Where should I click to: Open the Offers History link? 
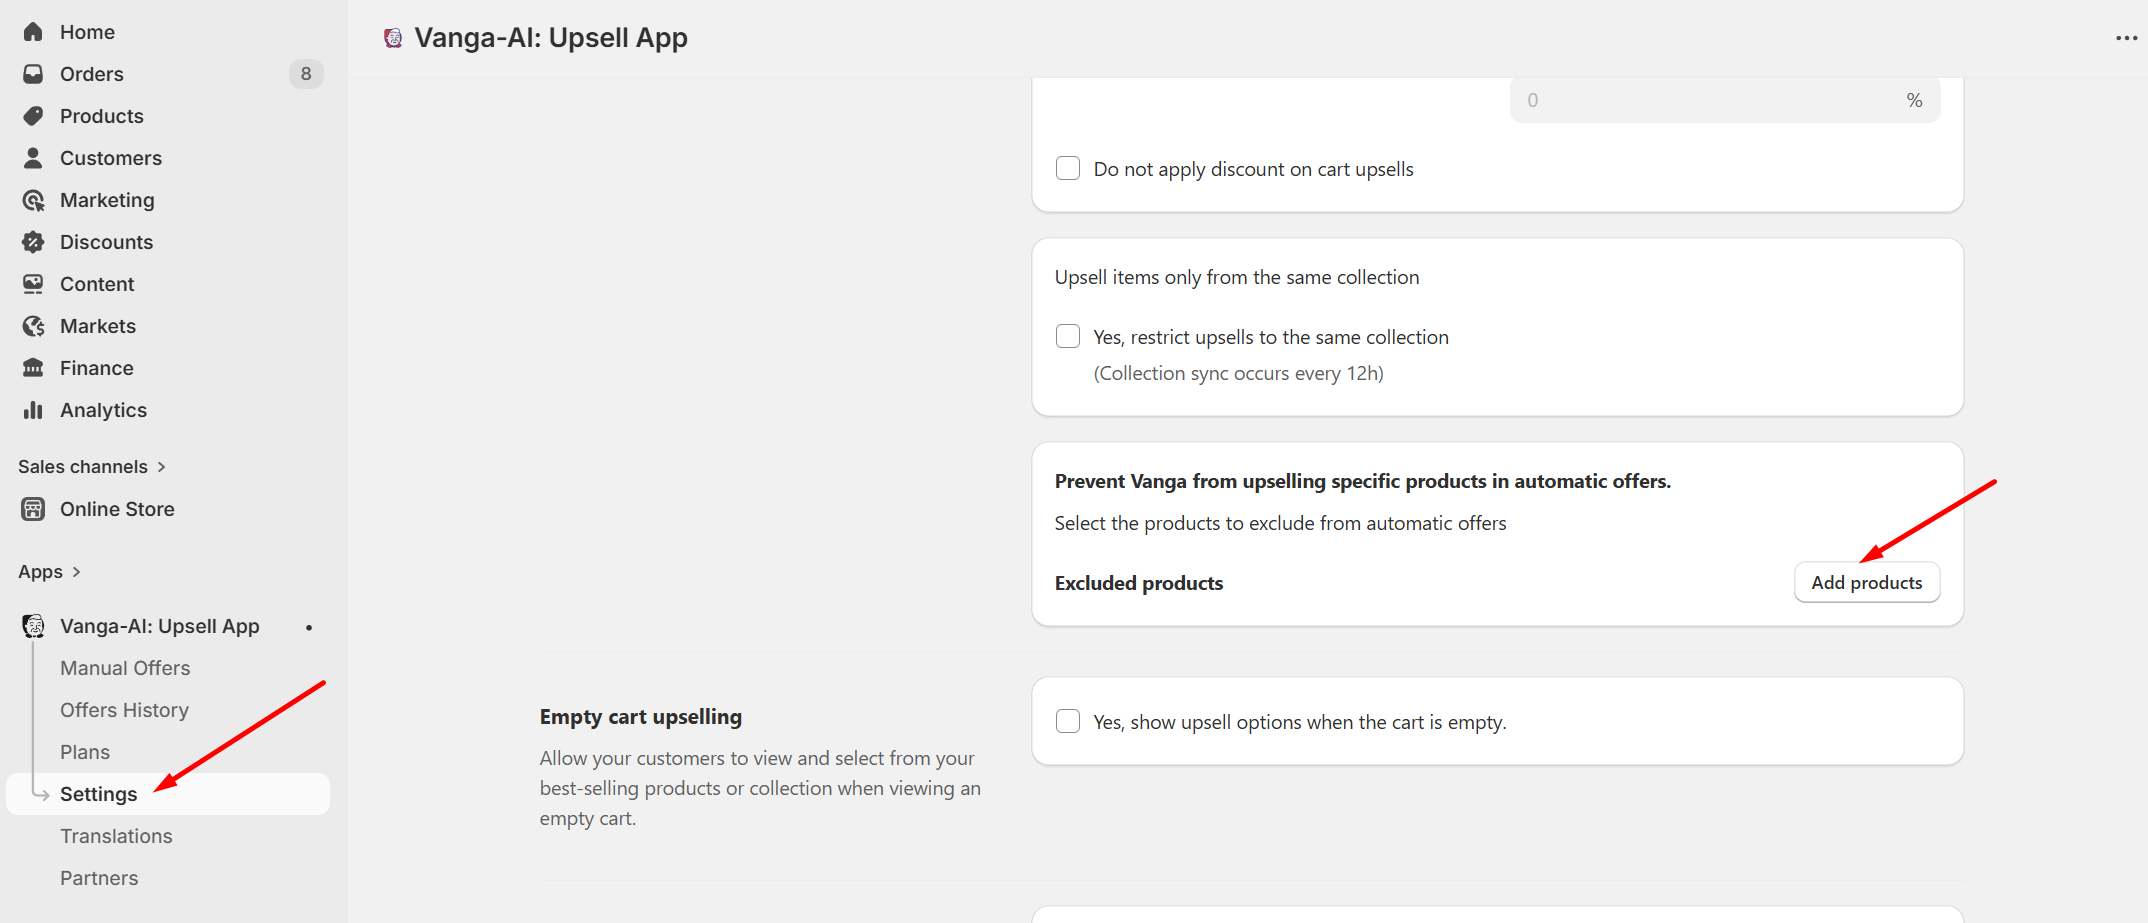coord(124,710)
